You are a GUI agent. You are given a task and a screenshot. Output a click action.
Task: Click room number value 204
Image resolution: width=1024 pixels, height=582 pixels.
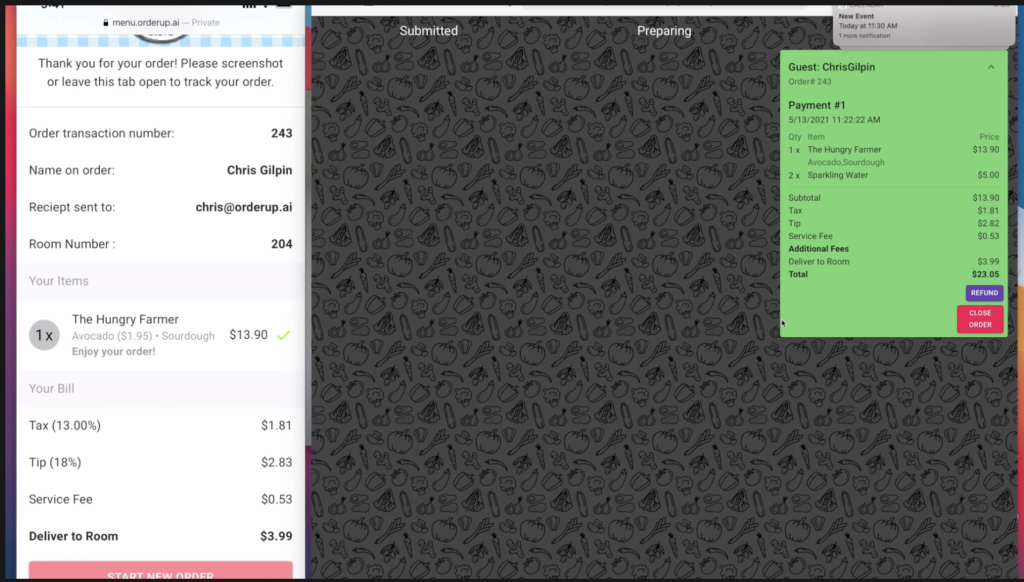281,244
